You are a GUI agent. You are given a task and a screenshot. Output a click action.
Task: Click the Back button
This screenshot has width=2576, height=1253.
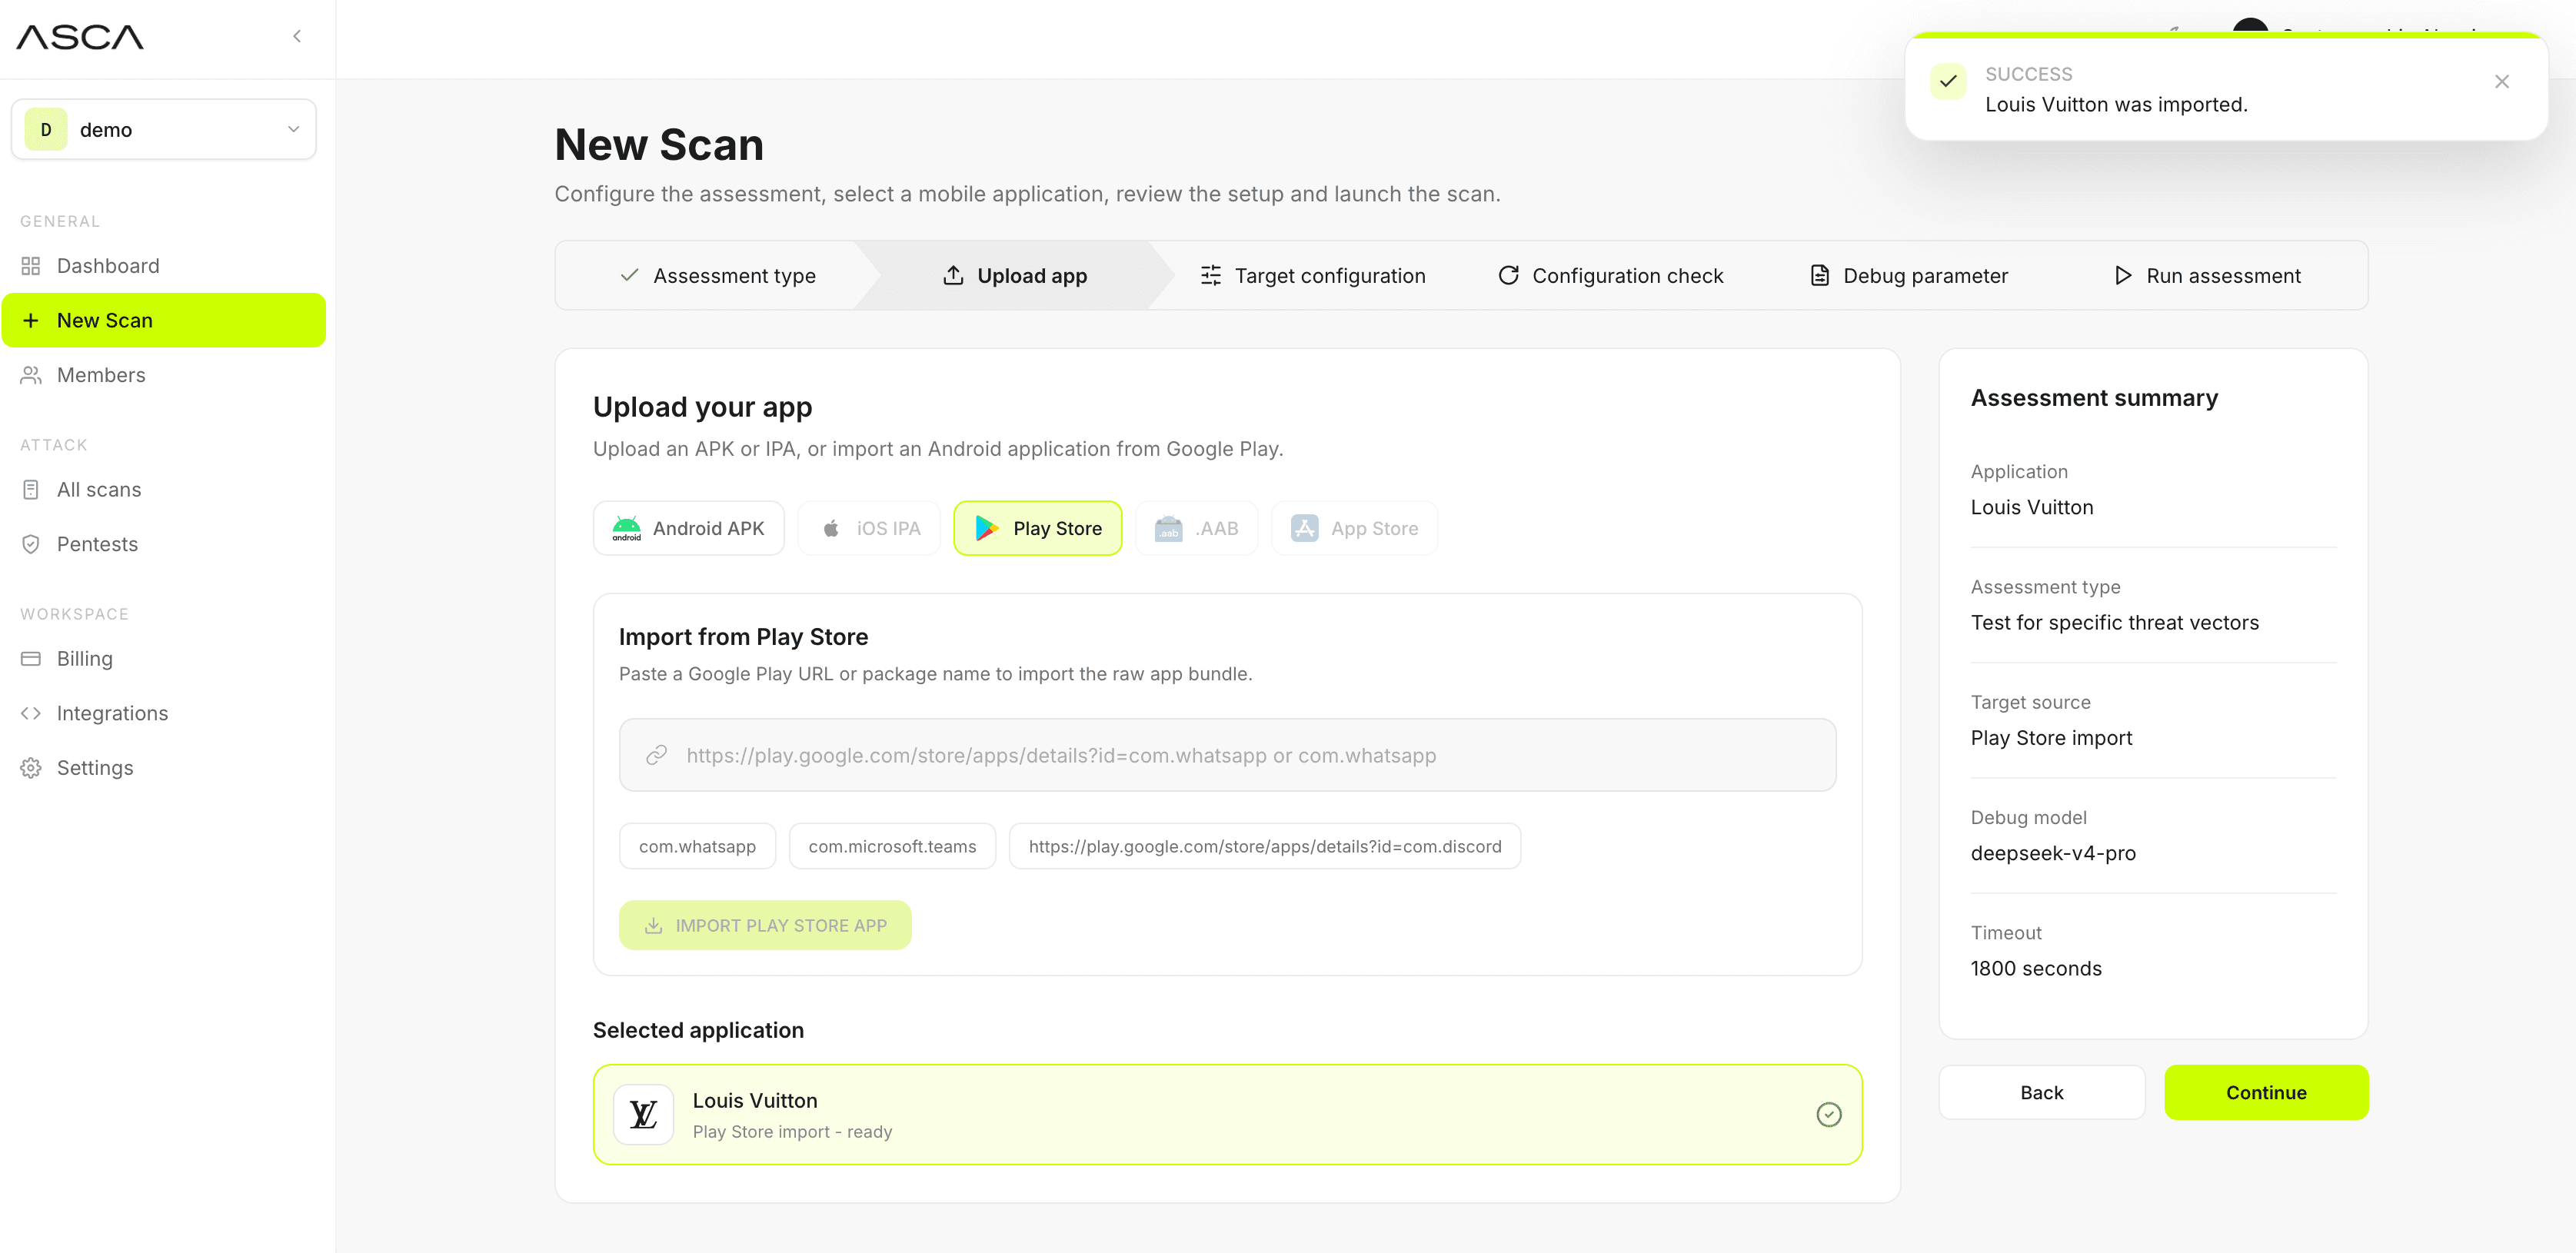click(2042, 1092)
